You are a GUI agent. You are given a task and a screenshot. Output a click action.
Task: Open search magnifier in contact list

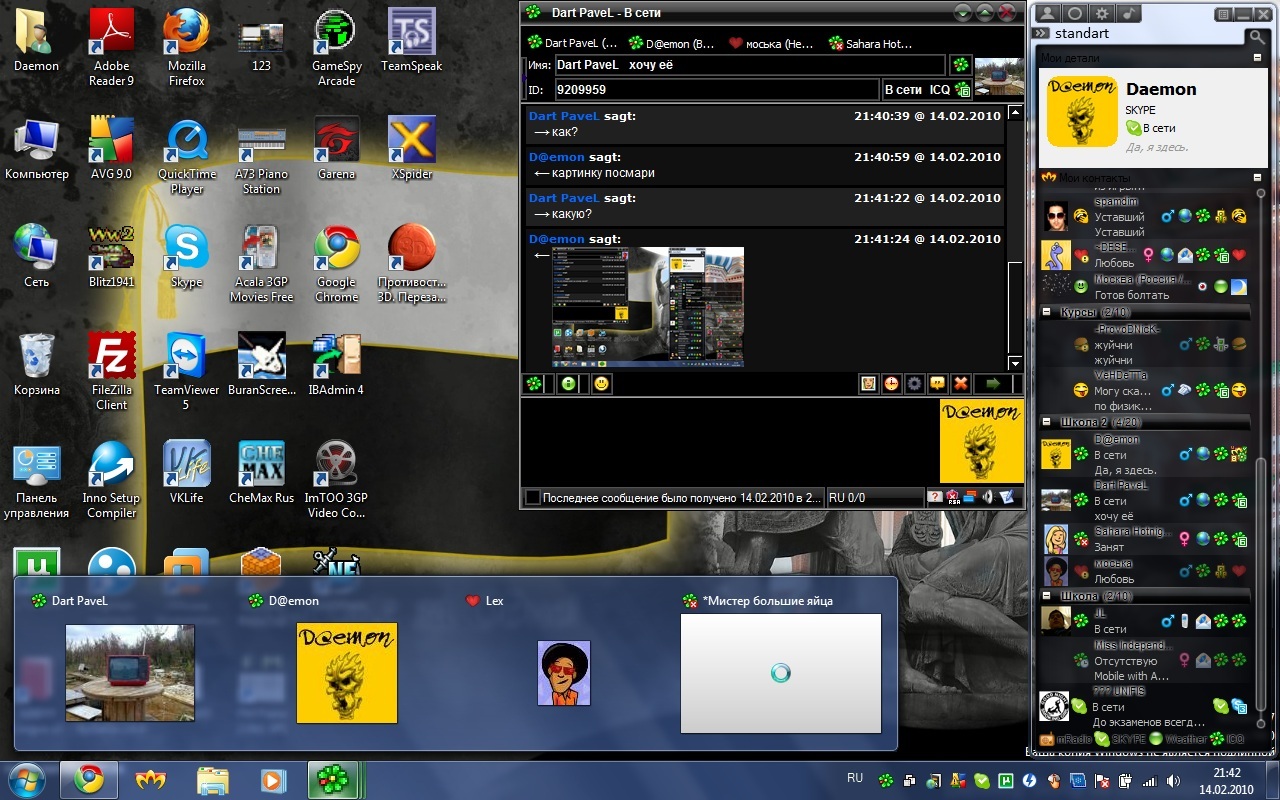point(1256,37)
